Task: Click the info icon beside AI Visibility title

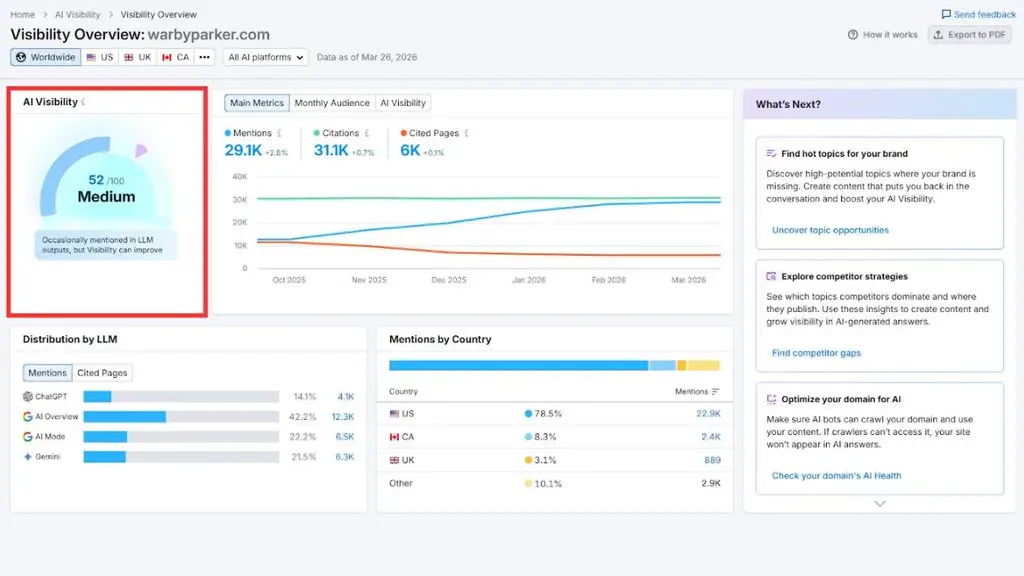Action: [x=84, y=102]
